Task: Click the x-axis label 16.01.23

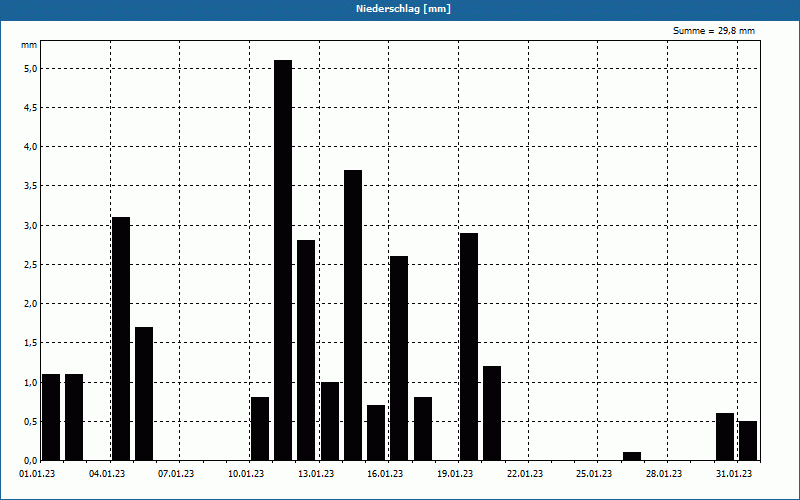Action: [x=385, y=474]
